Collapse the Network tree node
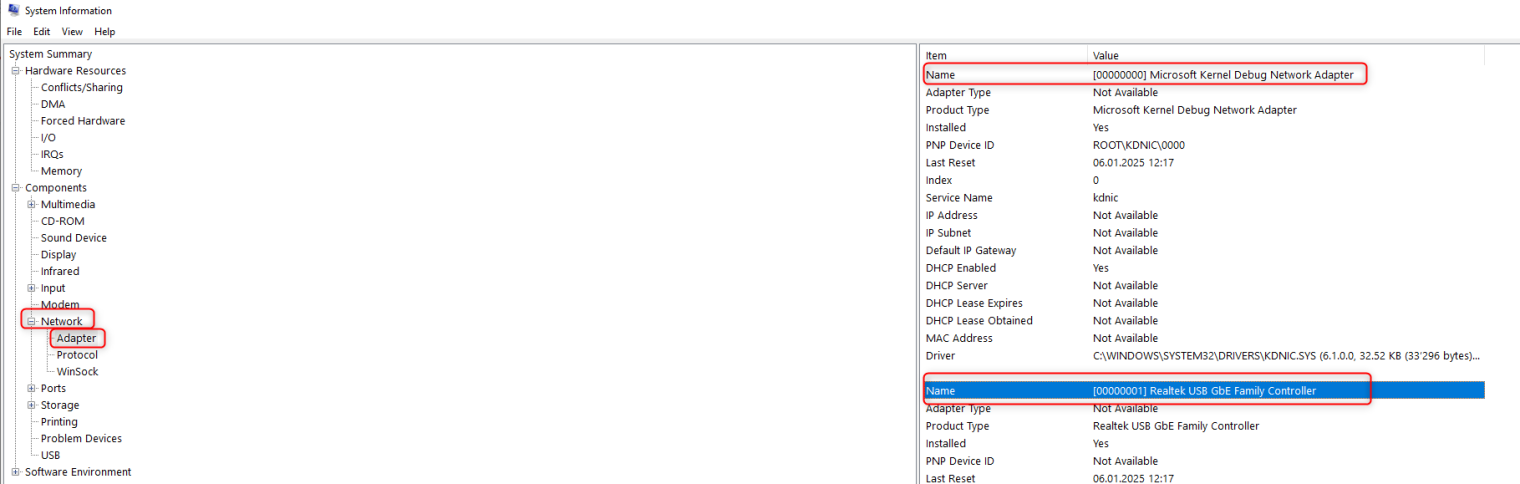 click(32, 322)
